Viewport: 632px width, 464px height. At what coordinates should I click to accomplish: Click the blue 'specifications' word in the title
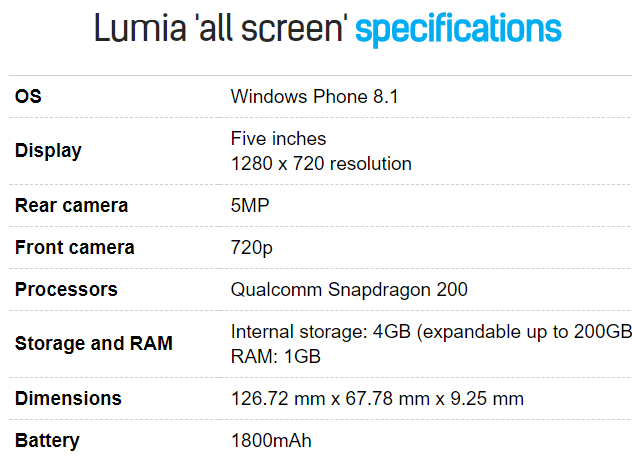[x=458, y=30]
